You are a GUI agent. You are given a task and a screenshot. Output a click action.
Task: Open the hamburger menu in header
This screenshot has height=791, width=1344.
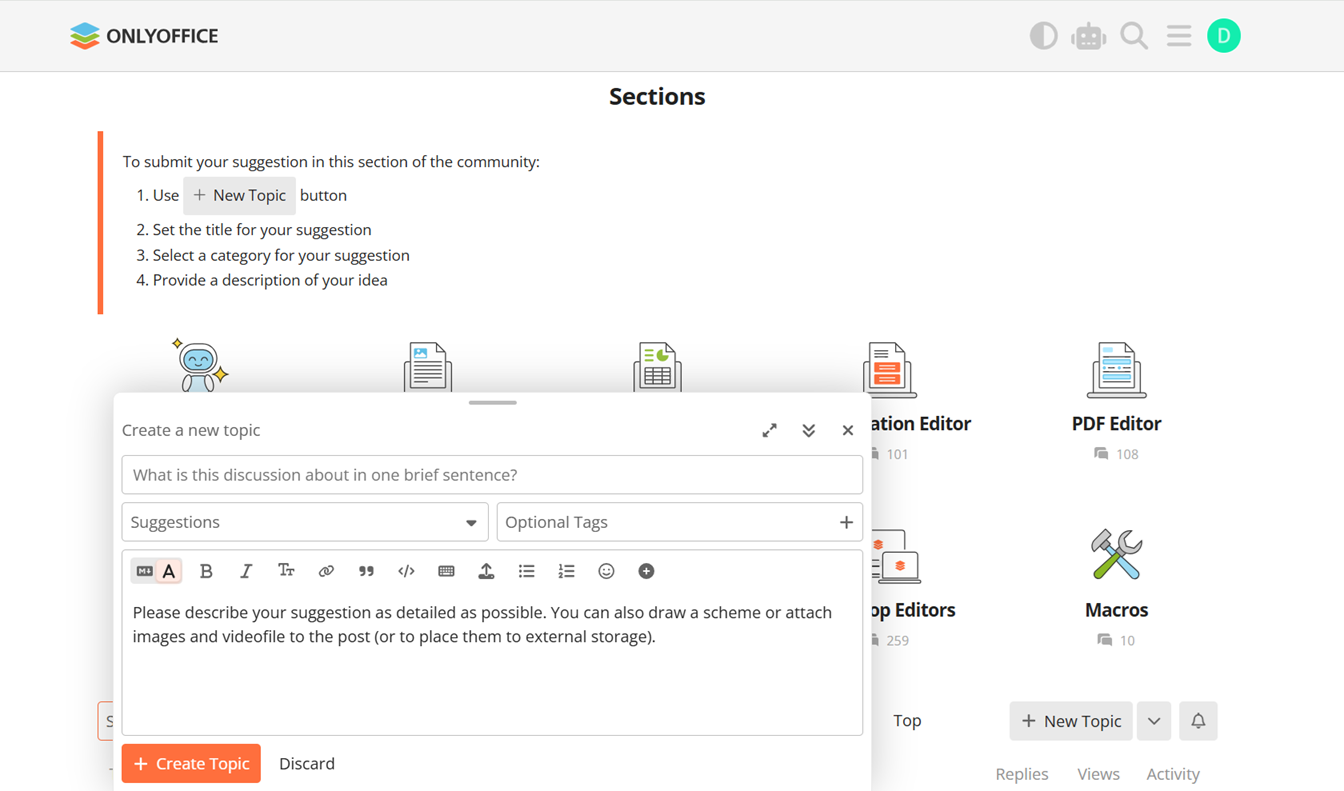[x=1179, y=36]
